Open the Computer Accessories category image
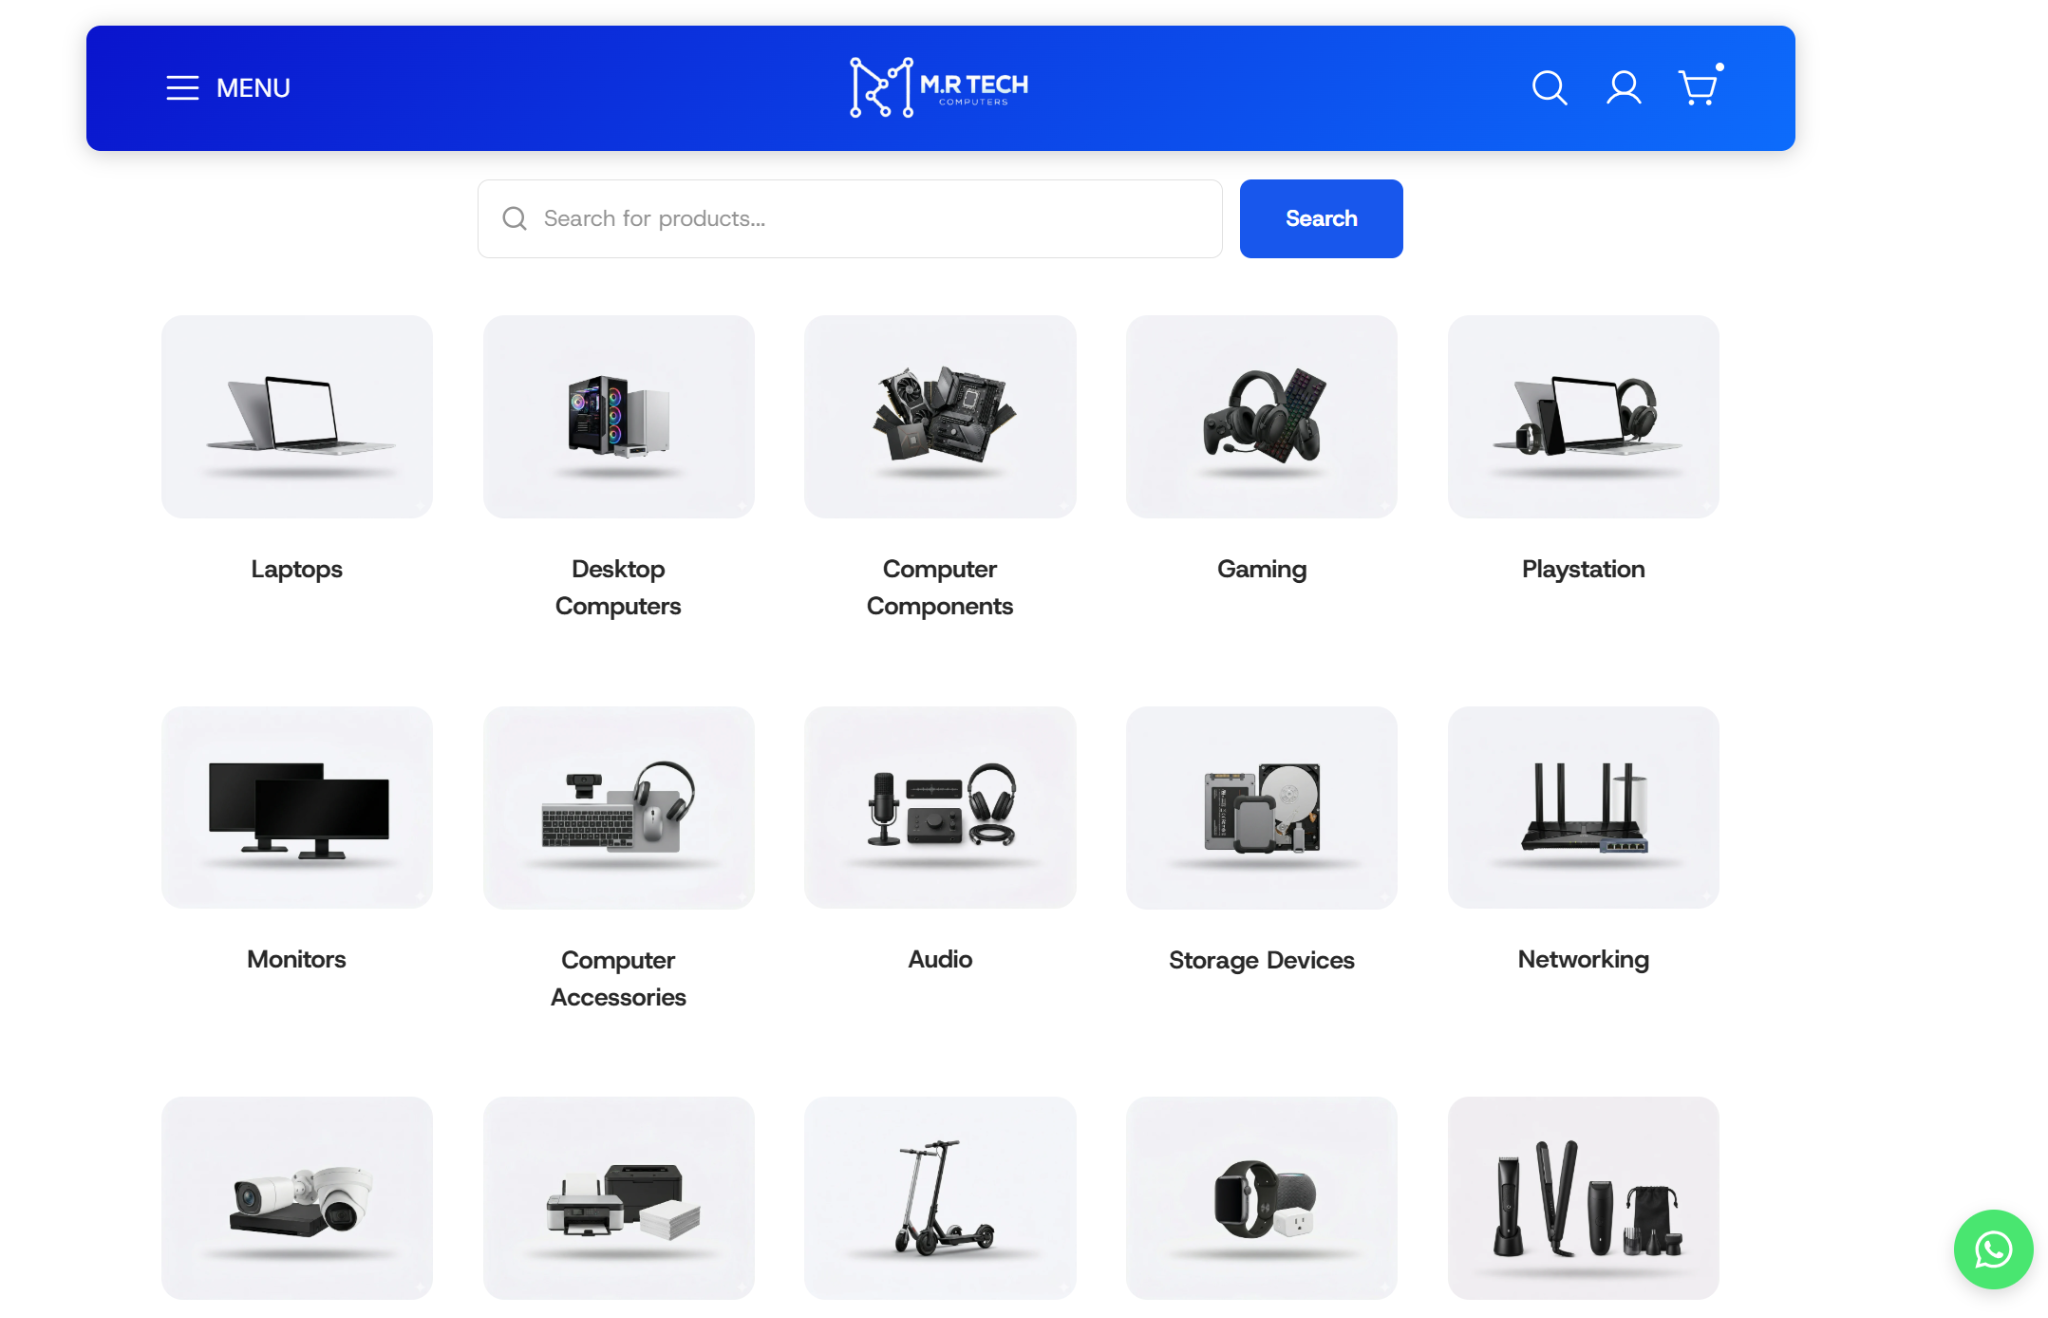 [619, 808]
